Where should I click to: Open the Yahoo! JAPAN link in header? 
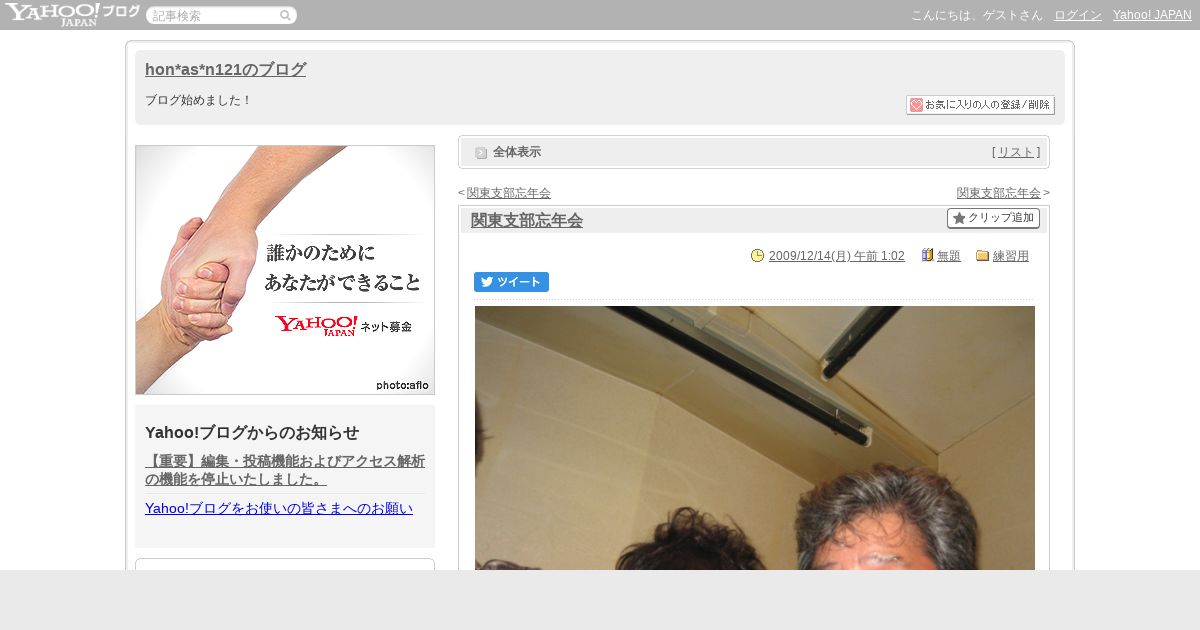pyautogui.click(x=1152, y=15)
